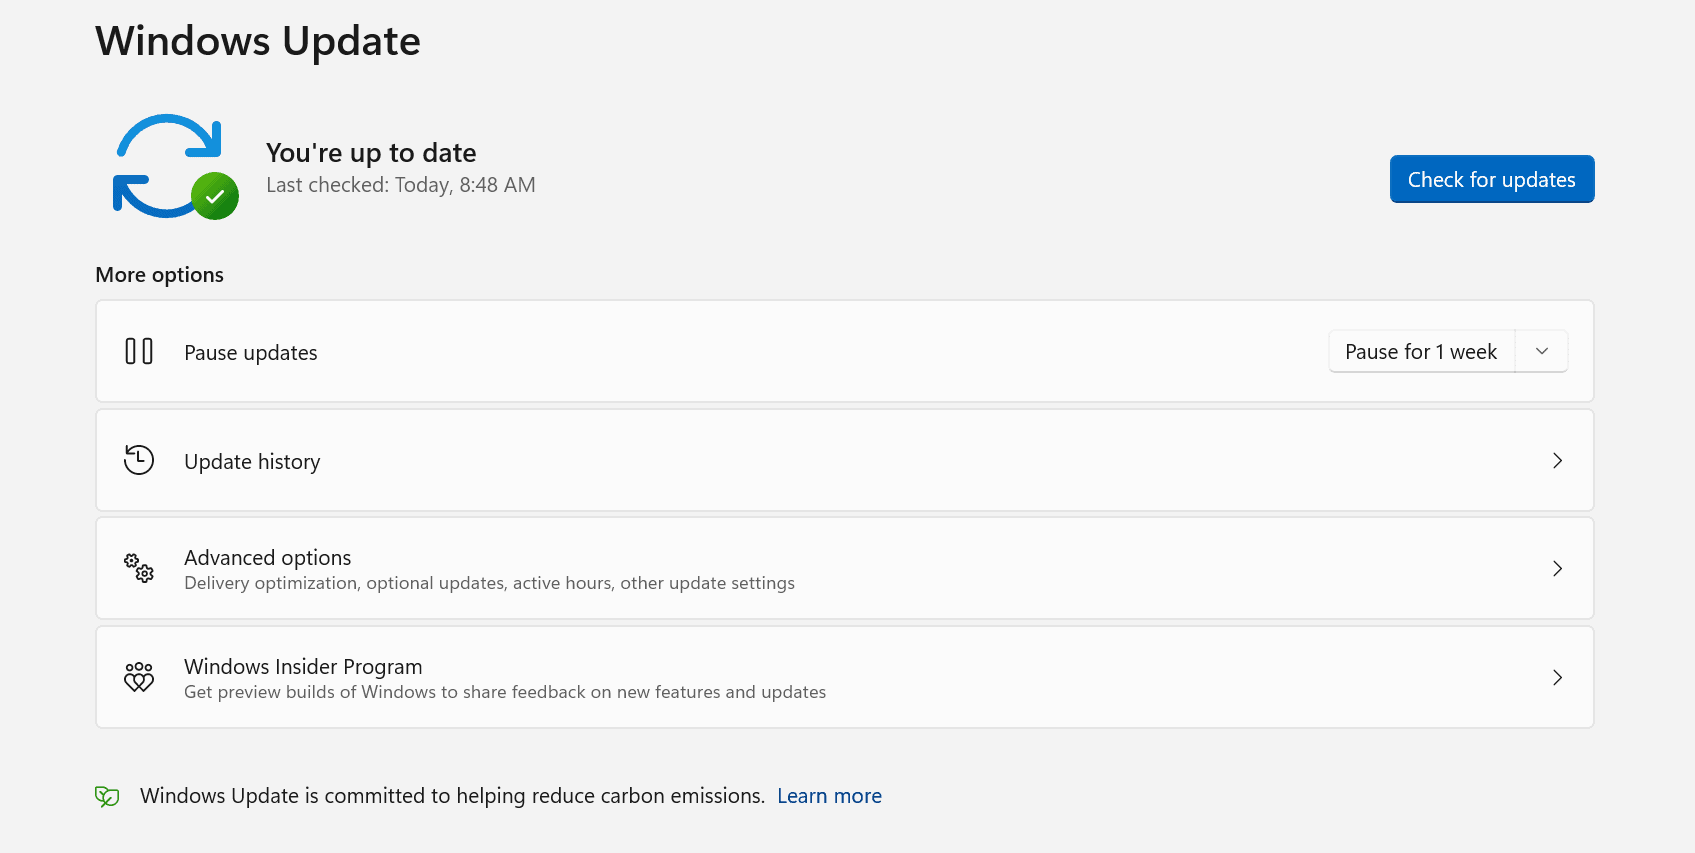
Task: Click the Update history clock icon
Action: (x=139, y=460)
